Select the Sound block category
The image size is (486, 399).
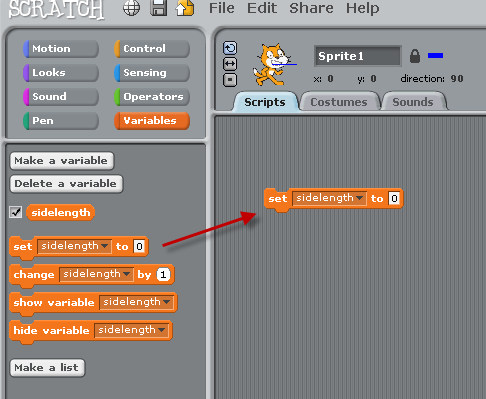[61, 97]
